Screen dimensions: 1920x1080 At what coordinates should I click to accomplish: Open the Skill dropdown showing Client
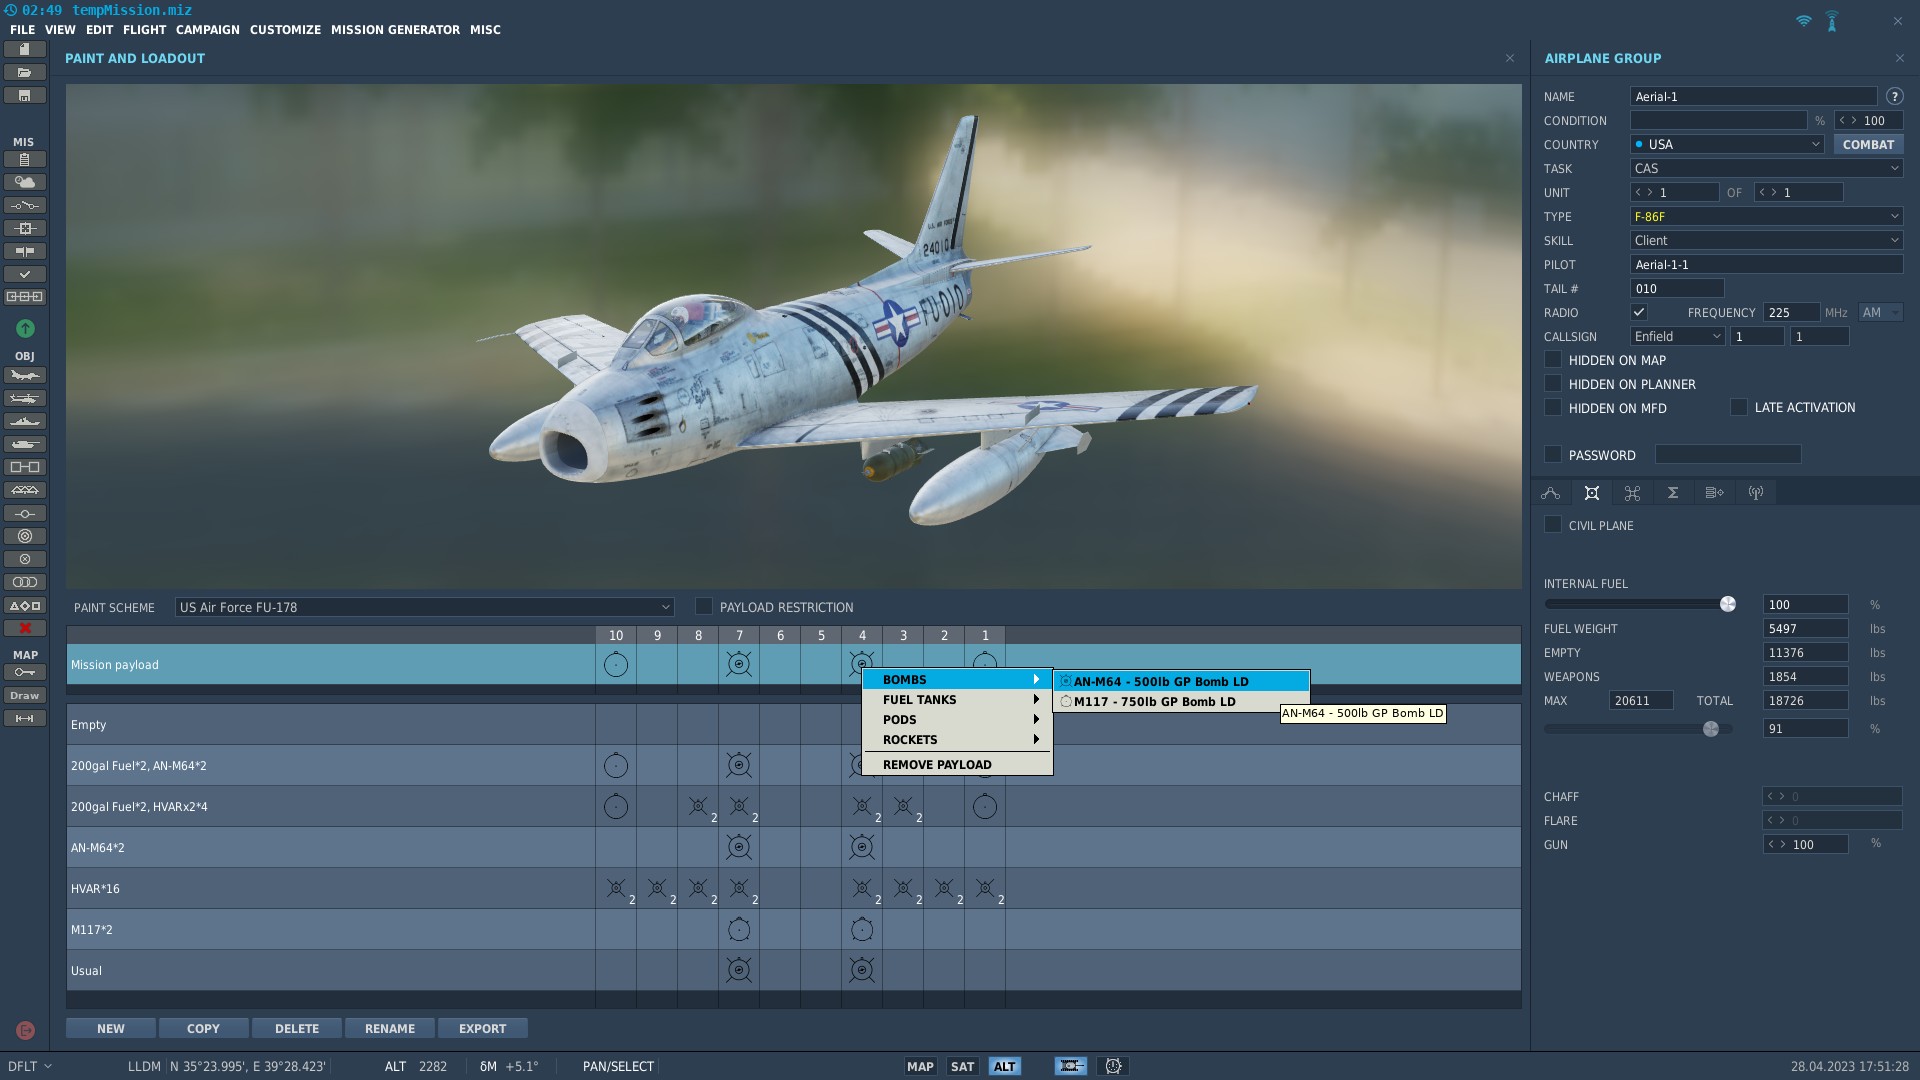(x=1766, y=240)
